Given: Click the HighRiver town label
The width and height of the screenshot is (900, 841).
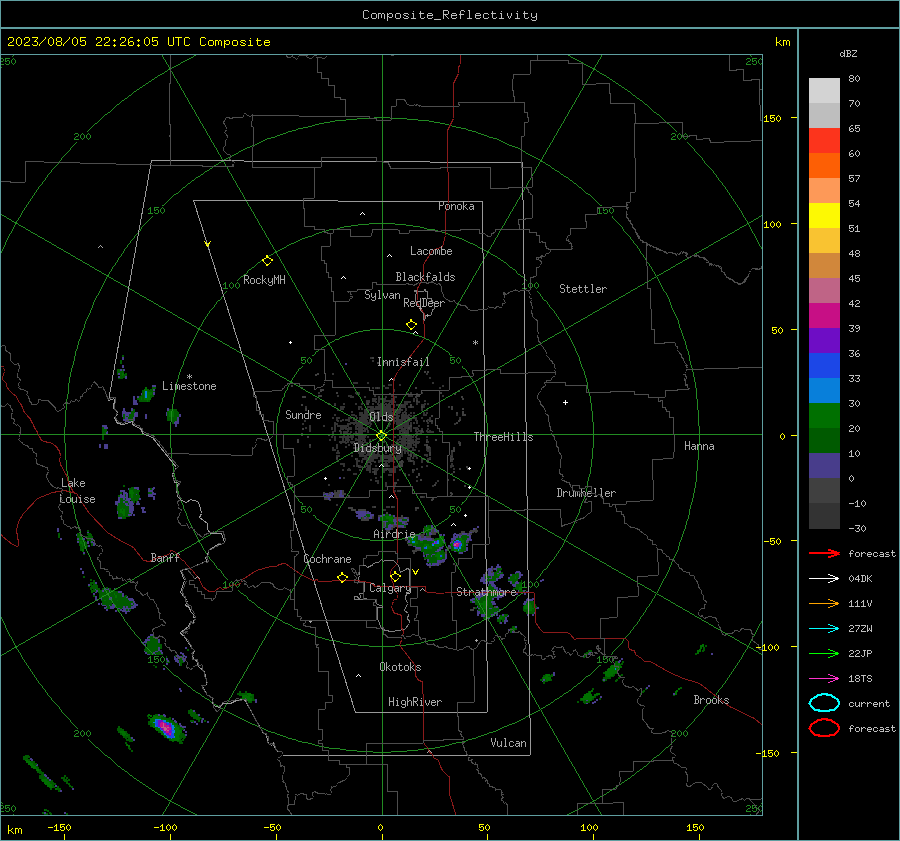Looking at the screenshot, I should [415, 702].
